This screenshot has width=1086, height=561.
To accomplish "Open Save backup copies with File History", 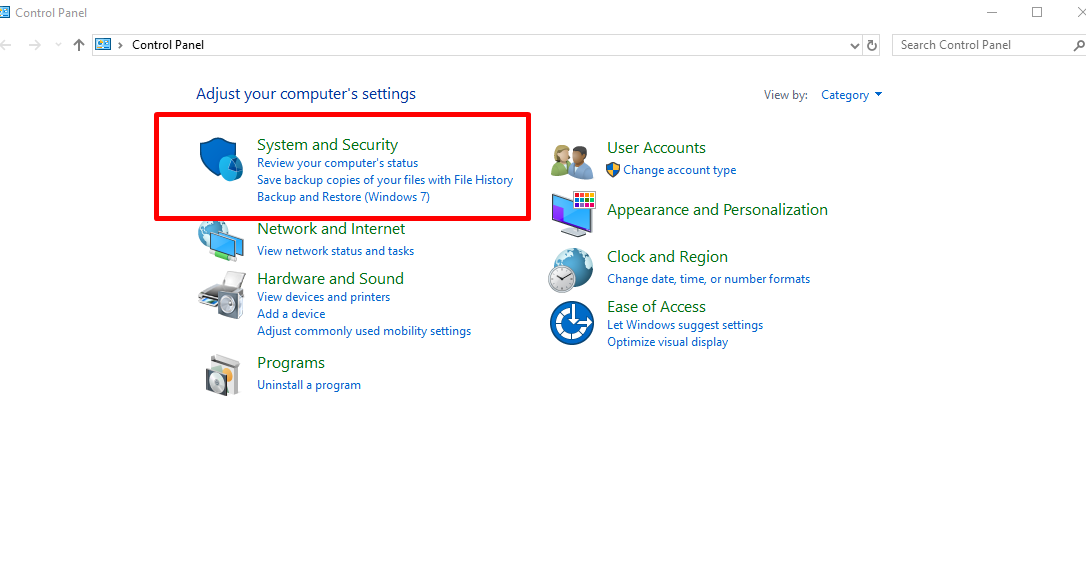I will point(385,180).
